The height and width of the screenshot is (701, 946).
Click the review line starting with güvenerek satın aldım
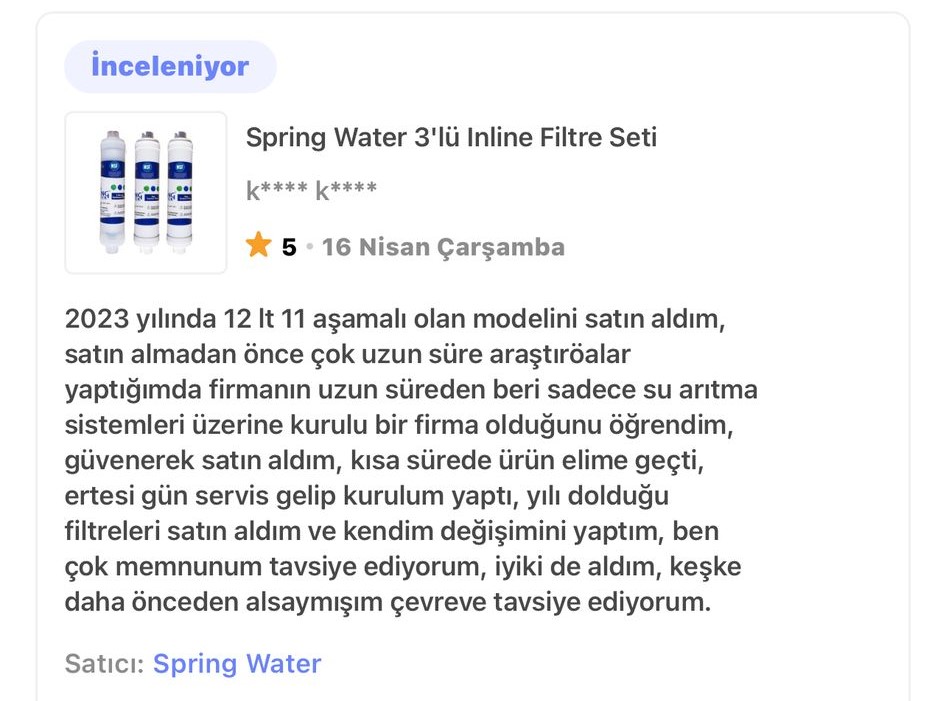pyautogui.click(x=384, y=460)
